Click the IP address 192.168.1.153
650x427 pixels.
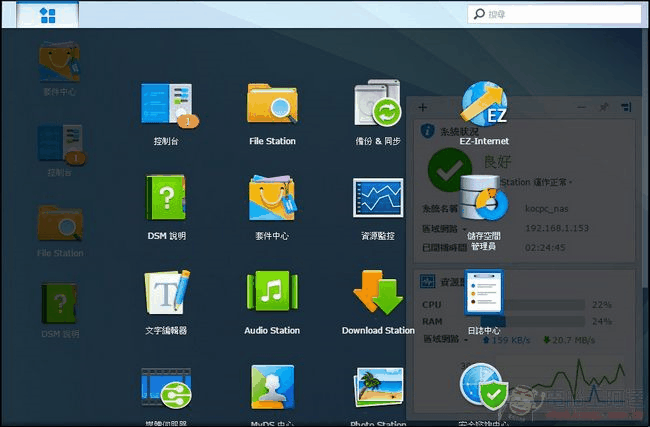(x=557, y=228)
